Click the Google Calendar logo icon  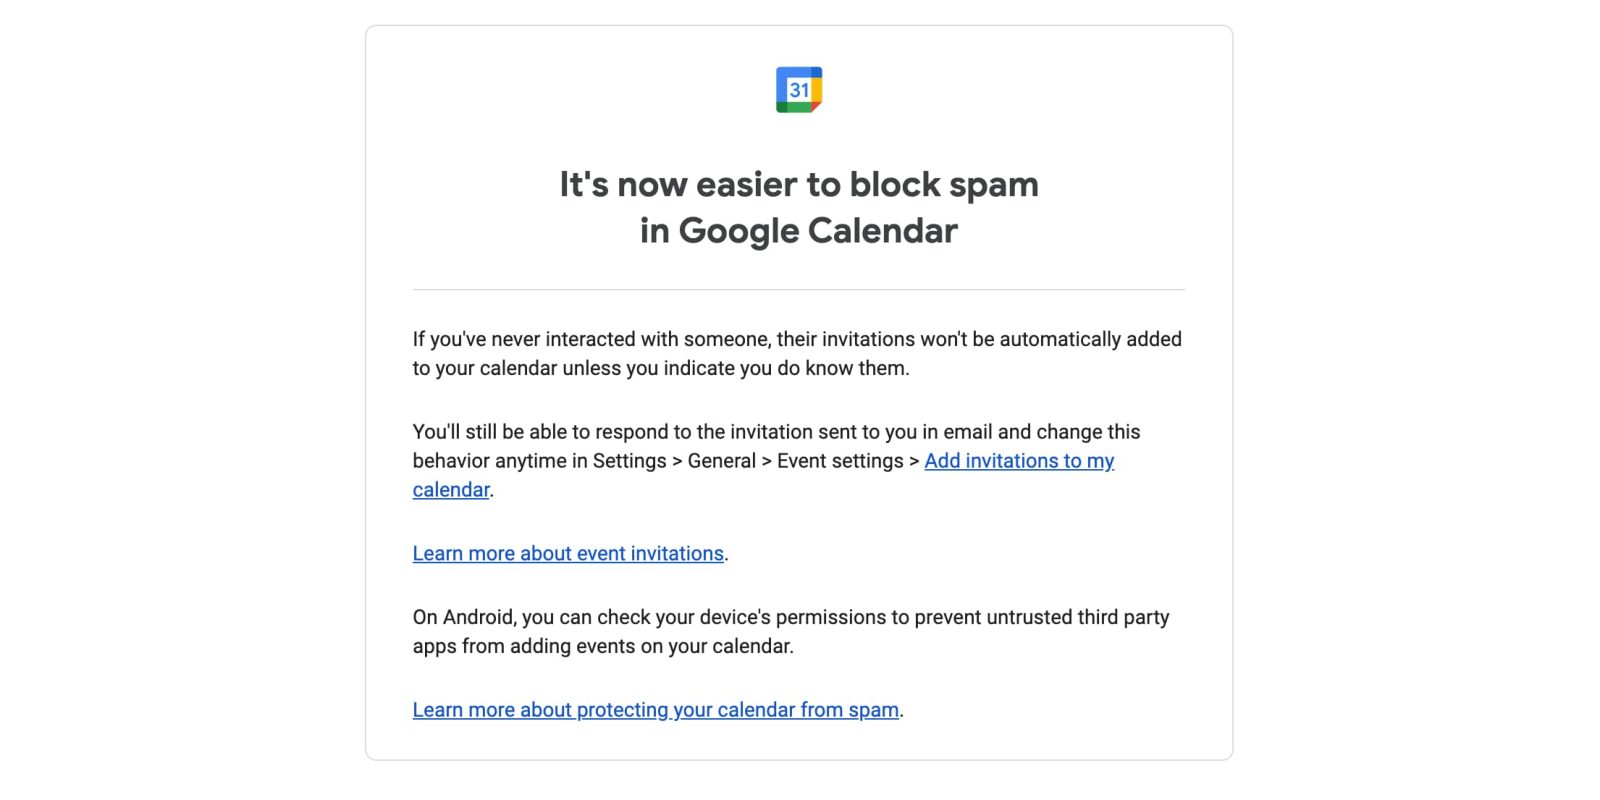[x=799, y=90]
